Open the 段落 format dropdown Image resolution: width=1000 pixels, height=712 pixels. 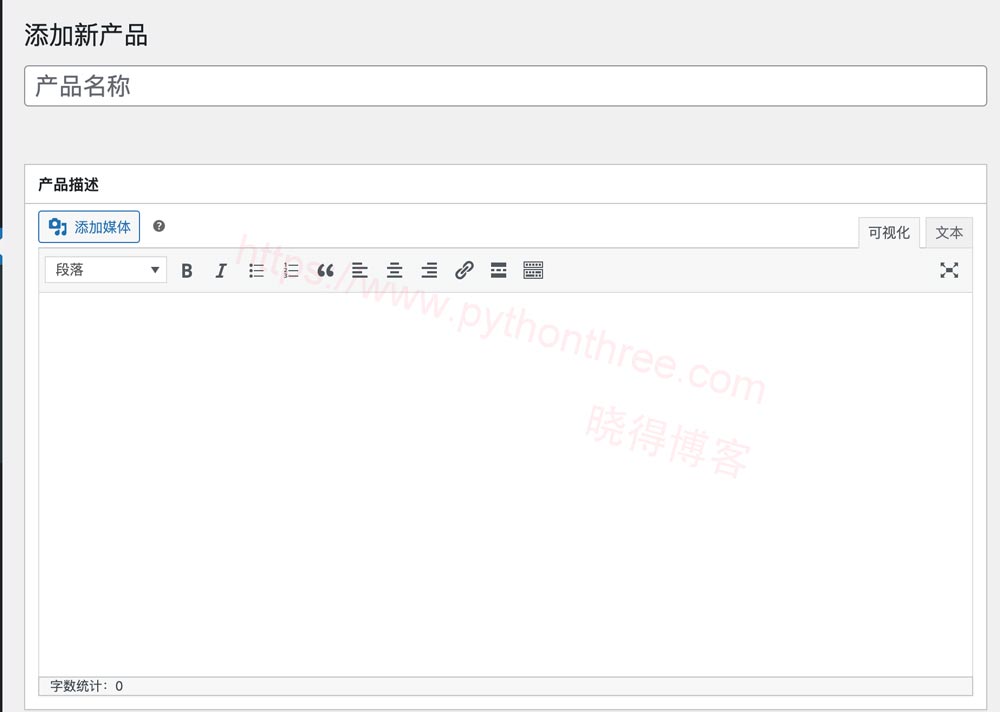click(x=105, y=270)
